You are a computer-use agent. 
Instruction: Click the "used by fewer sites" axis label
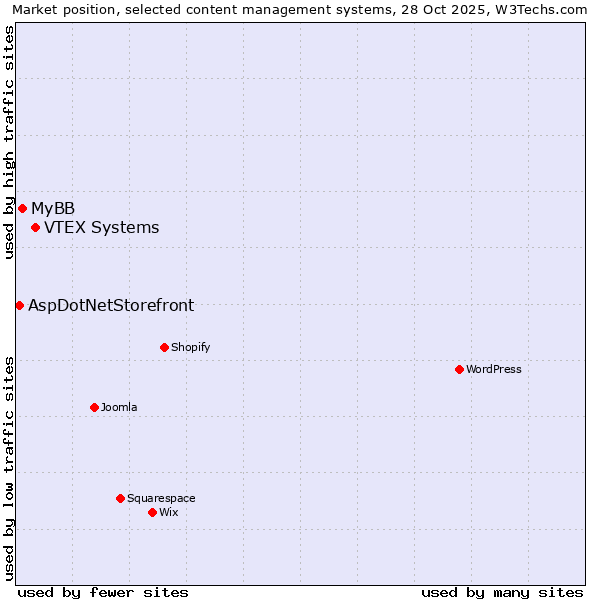coord(103,592)
